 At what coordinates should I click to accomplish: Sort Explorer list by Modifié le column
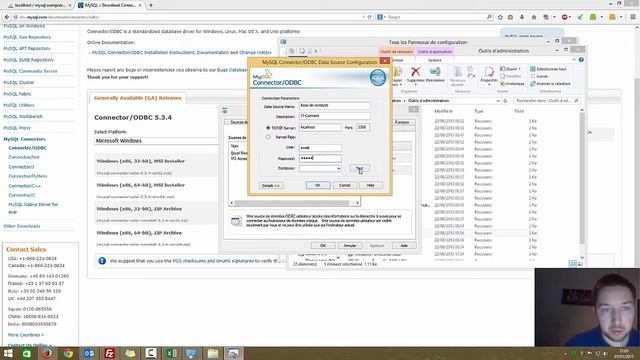coord(443,111)
